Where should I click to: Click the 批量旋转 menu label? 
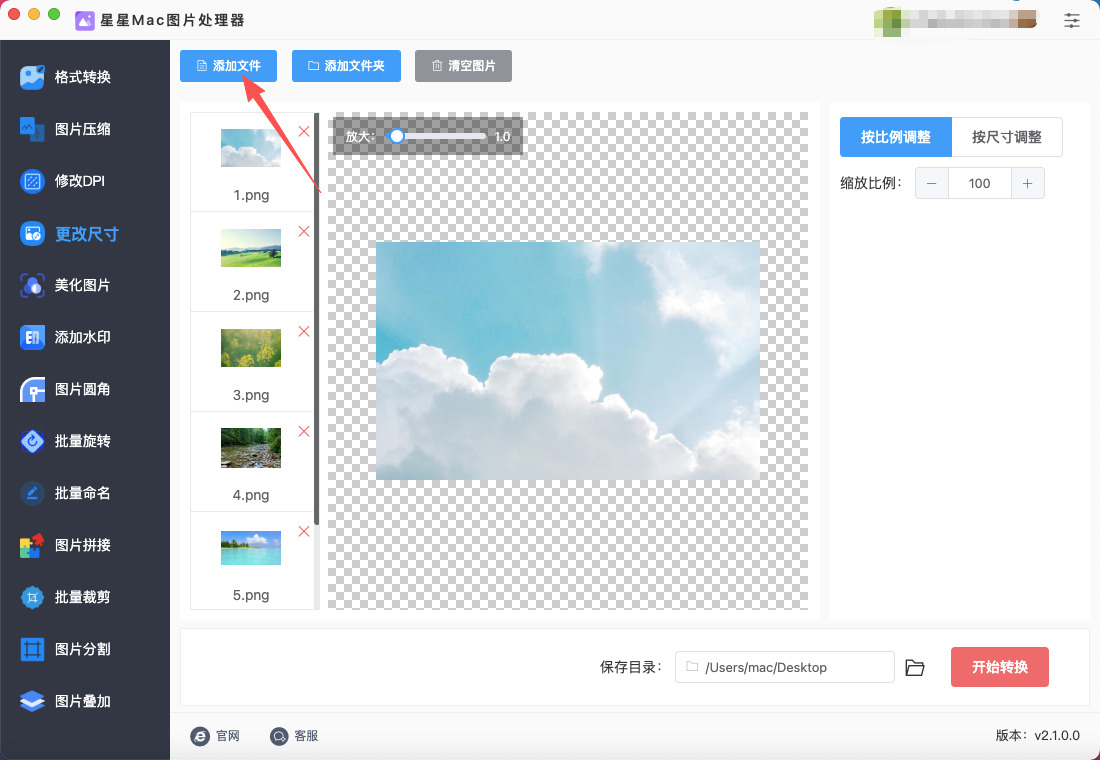pyautogui.click(x=83, y=441)
